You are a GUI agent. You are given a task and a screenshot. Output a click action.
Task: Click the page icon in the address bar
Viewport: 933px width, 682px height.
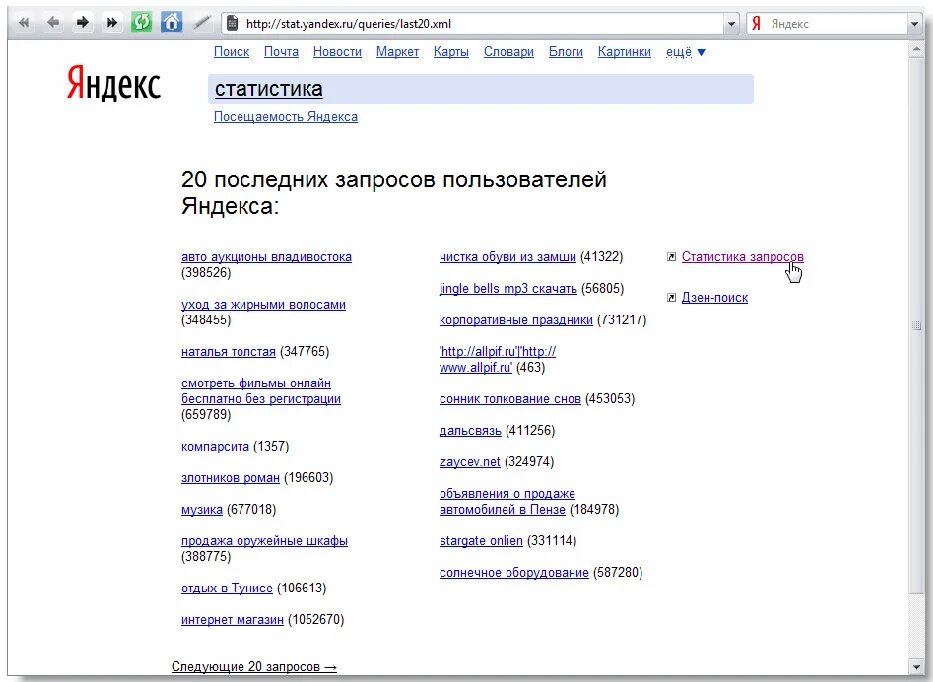coord(233,24)
